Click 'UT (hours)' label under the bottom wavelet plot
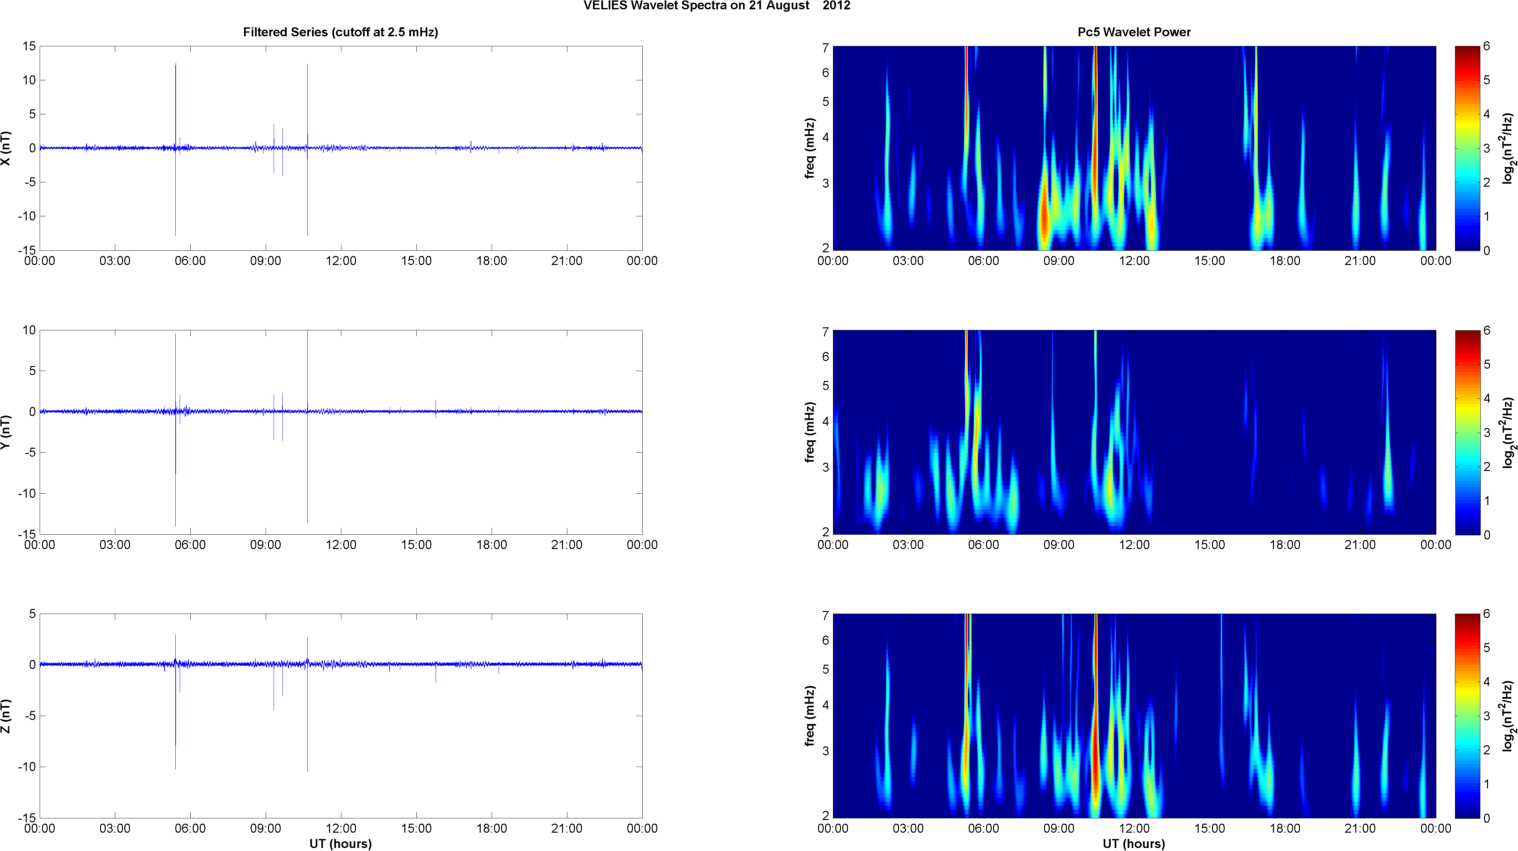Image resolution: width=1518 pixels, height=851 pixels. click(x=1134, y=844)
